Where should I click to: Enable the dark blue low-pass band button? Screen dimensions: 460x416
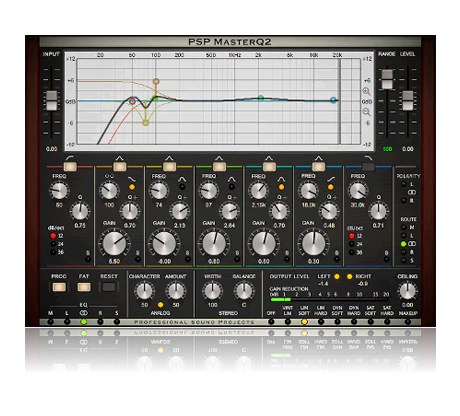point(368,166)
